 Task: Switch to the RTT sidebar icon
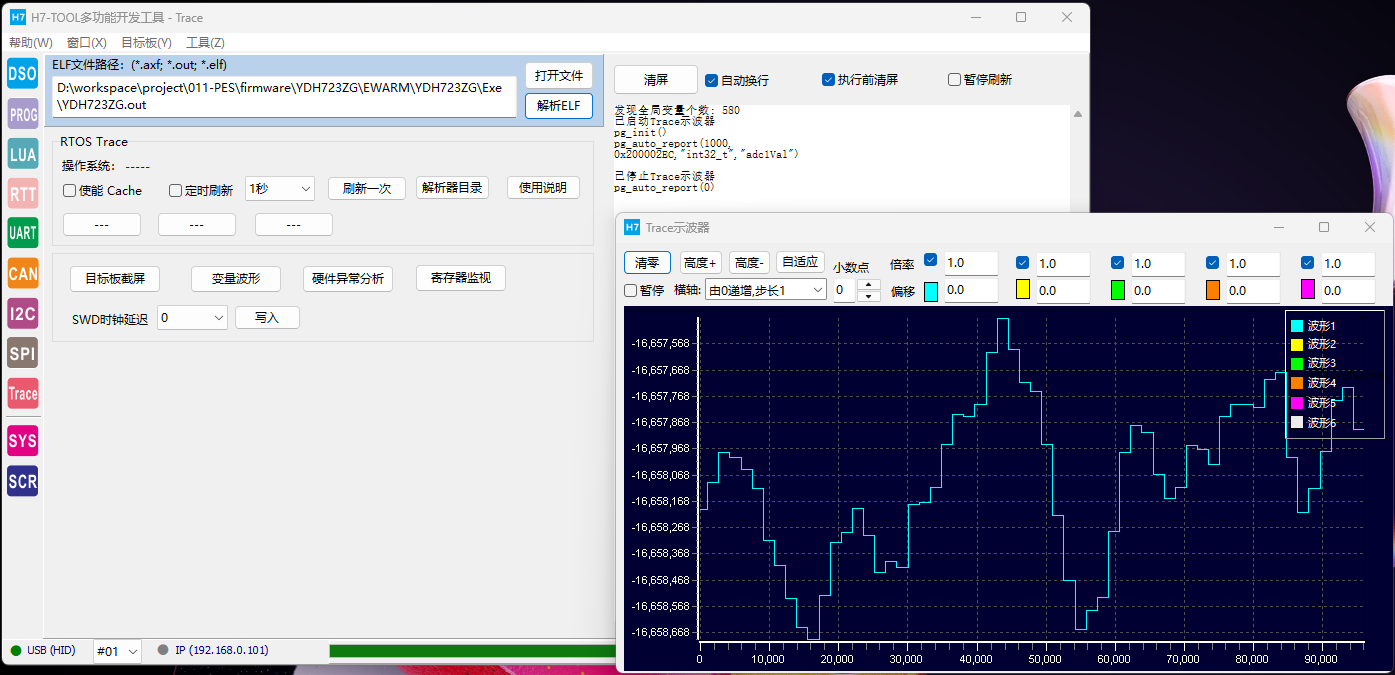click(x=22, y=194)
